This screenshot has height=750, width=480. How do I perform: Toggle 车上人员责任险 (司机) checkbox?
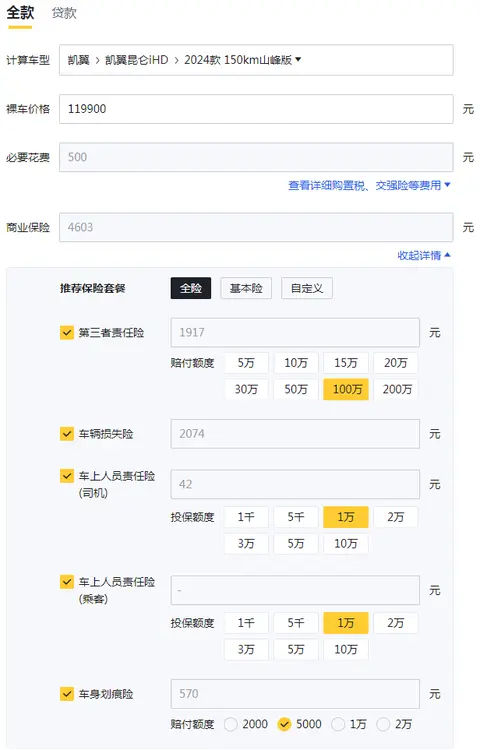click(x=66, y=476)
